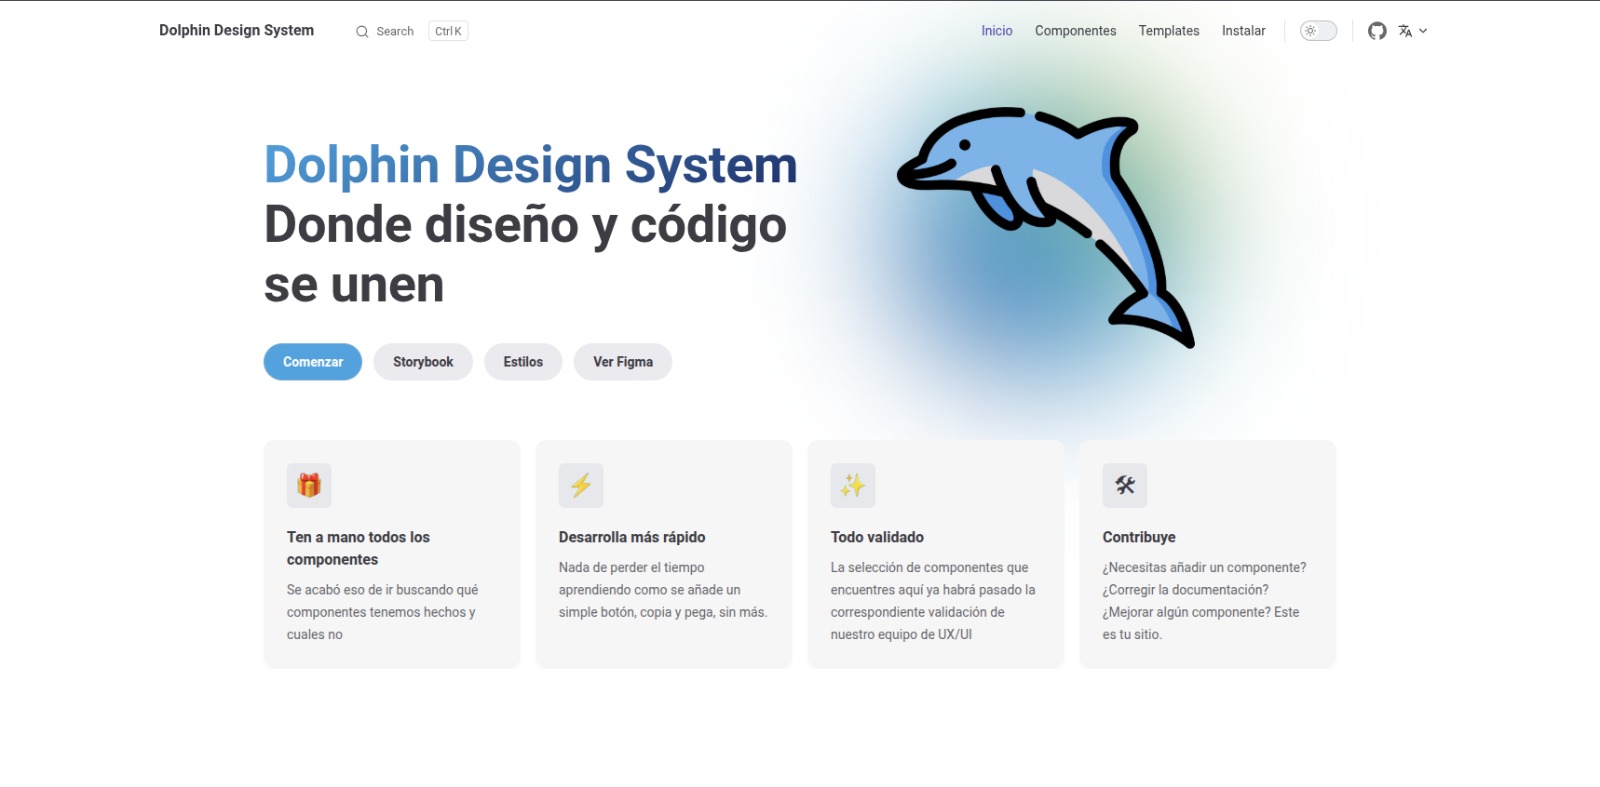Click the translate language icon
The height and width of the screenshot is (787, 1600).
1405,31
